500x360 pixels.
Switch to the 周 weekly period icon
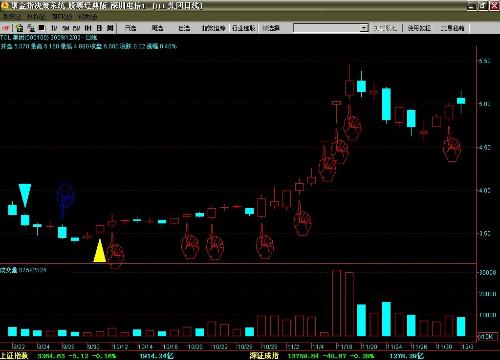(110, 28)
